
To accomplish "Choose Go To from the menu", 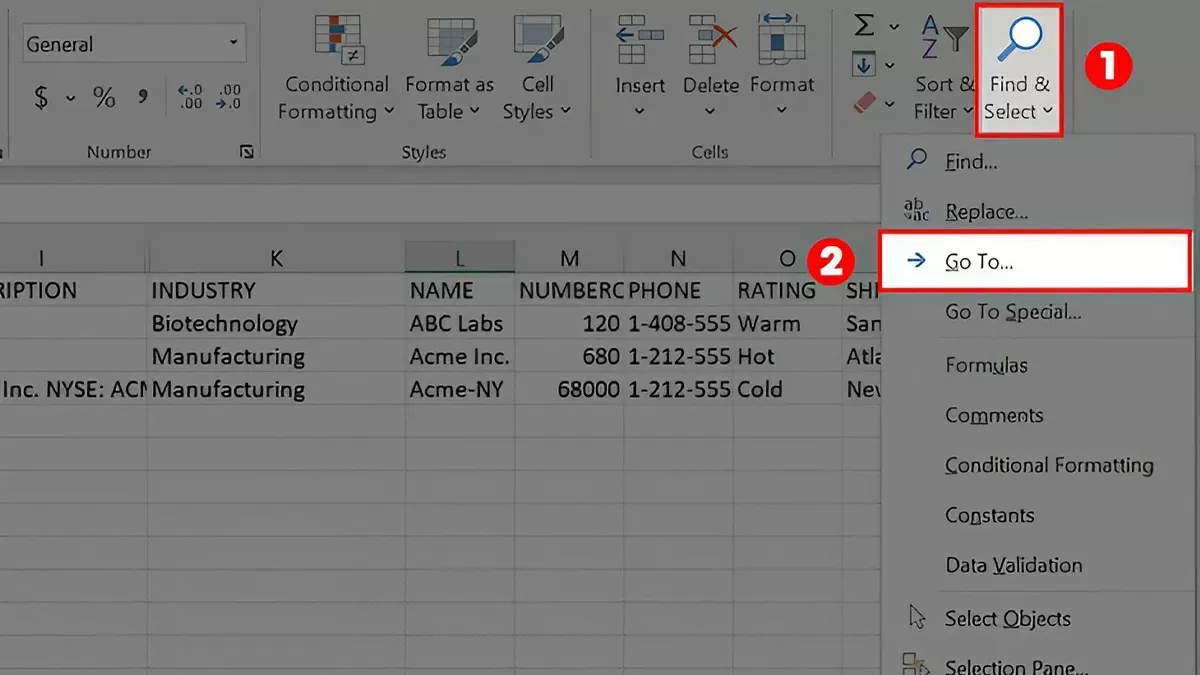I will tap(1010, 260).
